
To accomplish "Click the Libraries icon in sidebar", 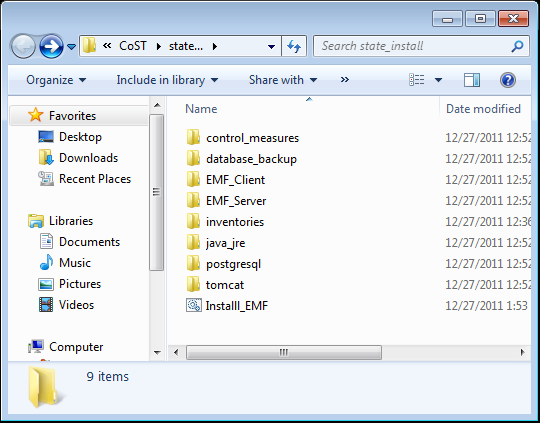I will point(36,221).
